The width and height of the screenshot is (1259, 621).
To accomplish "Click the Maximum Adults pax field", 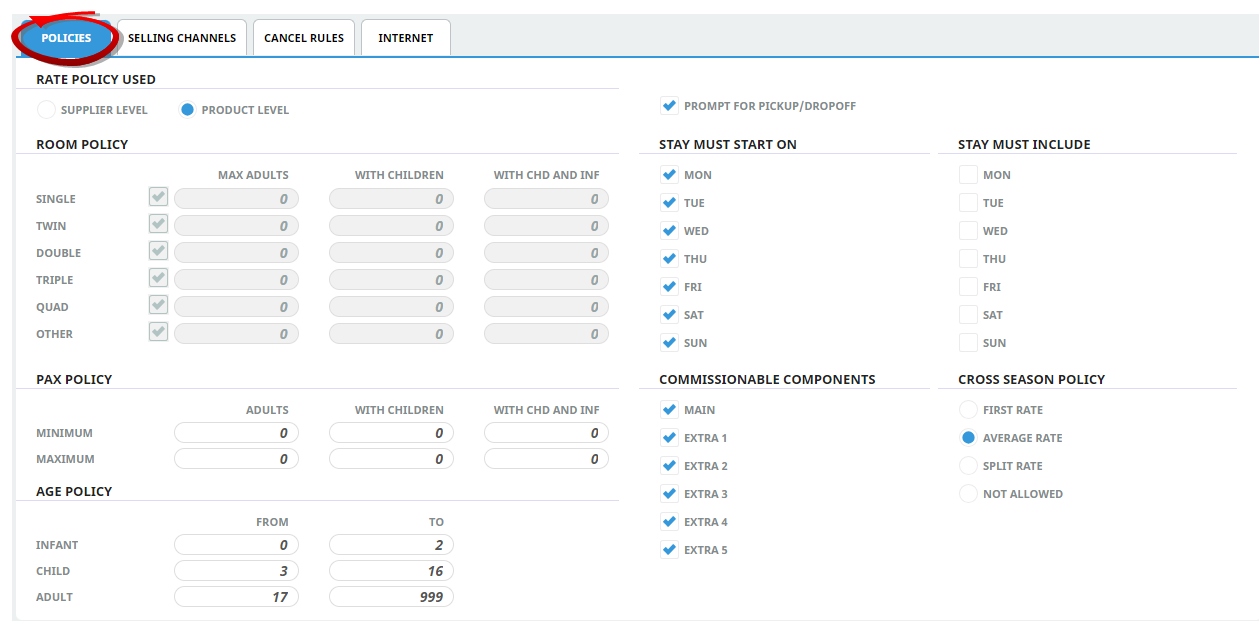I will click(236, 459).
